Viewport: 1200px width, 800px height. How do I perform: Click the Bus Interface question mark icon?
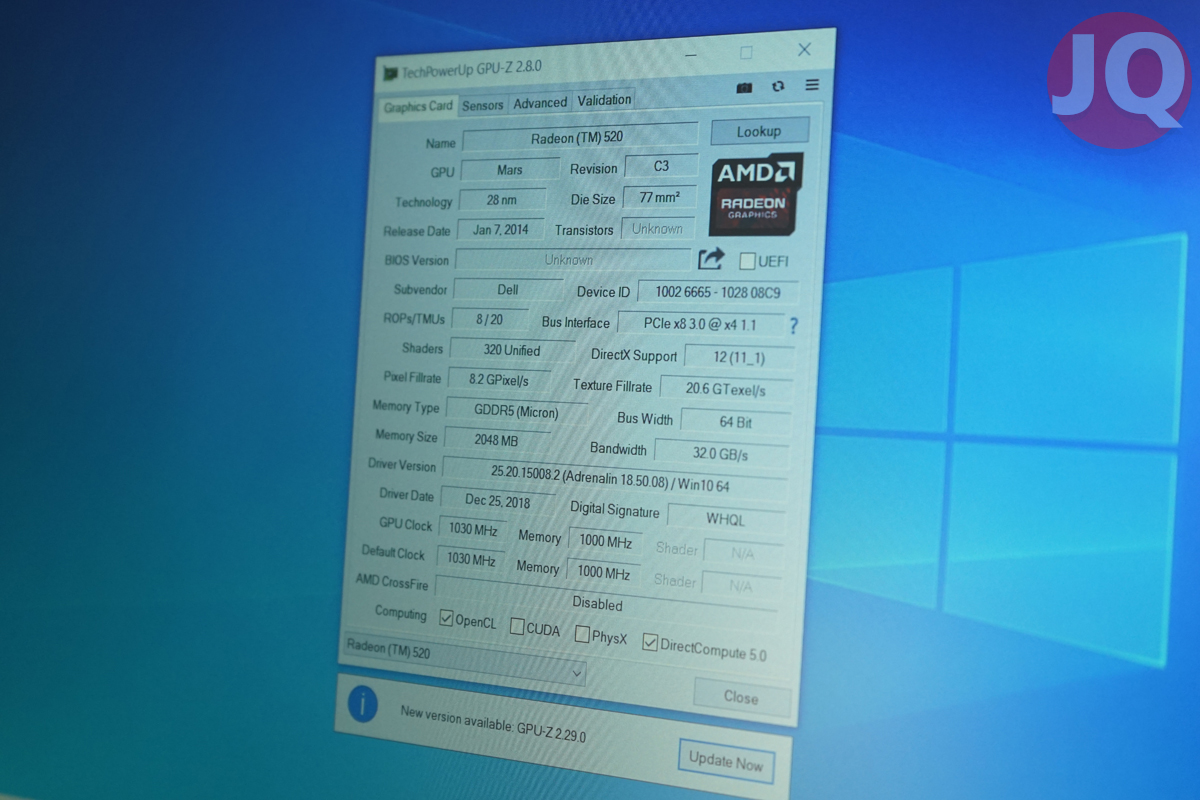coord(794,325)
